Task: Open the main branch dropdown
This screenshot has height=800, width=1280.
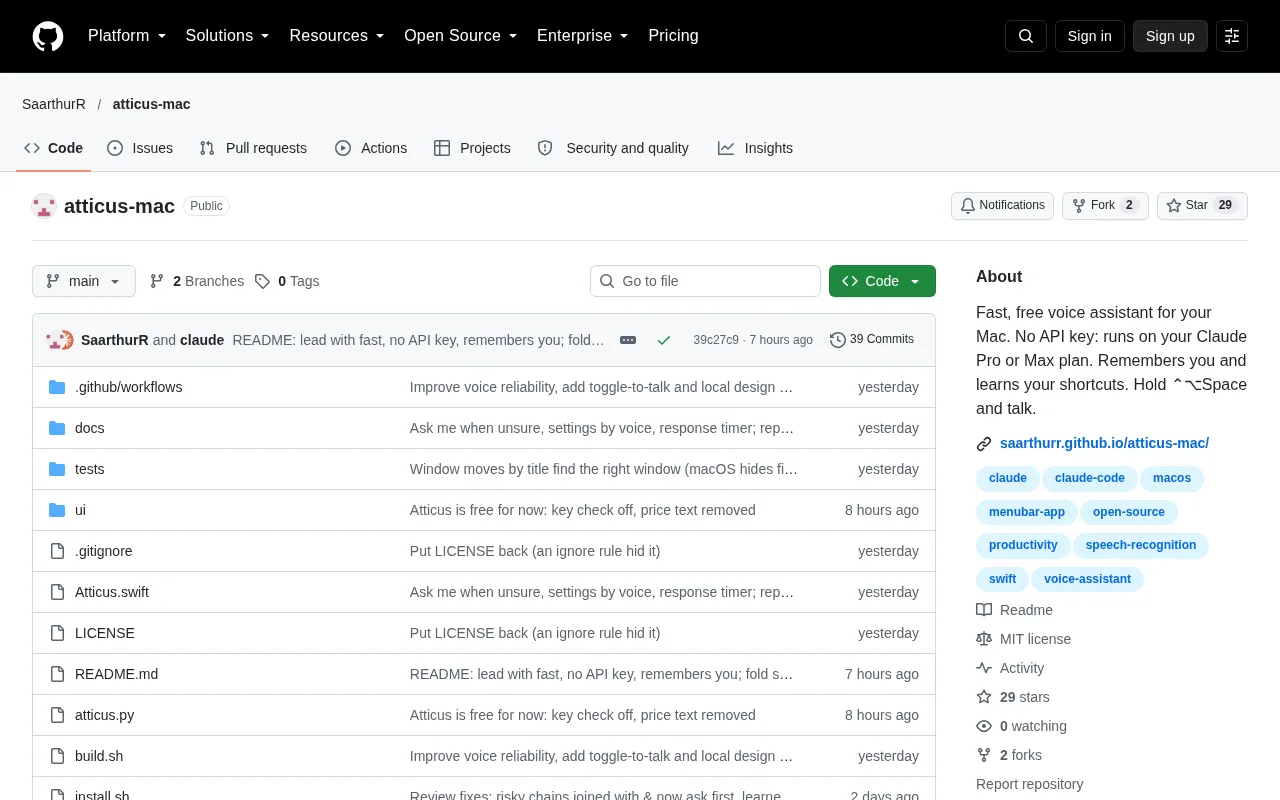Action: click(x=84, y=281)
